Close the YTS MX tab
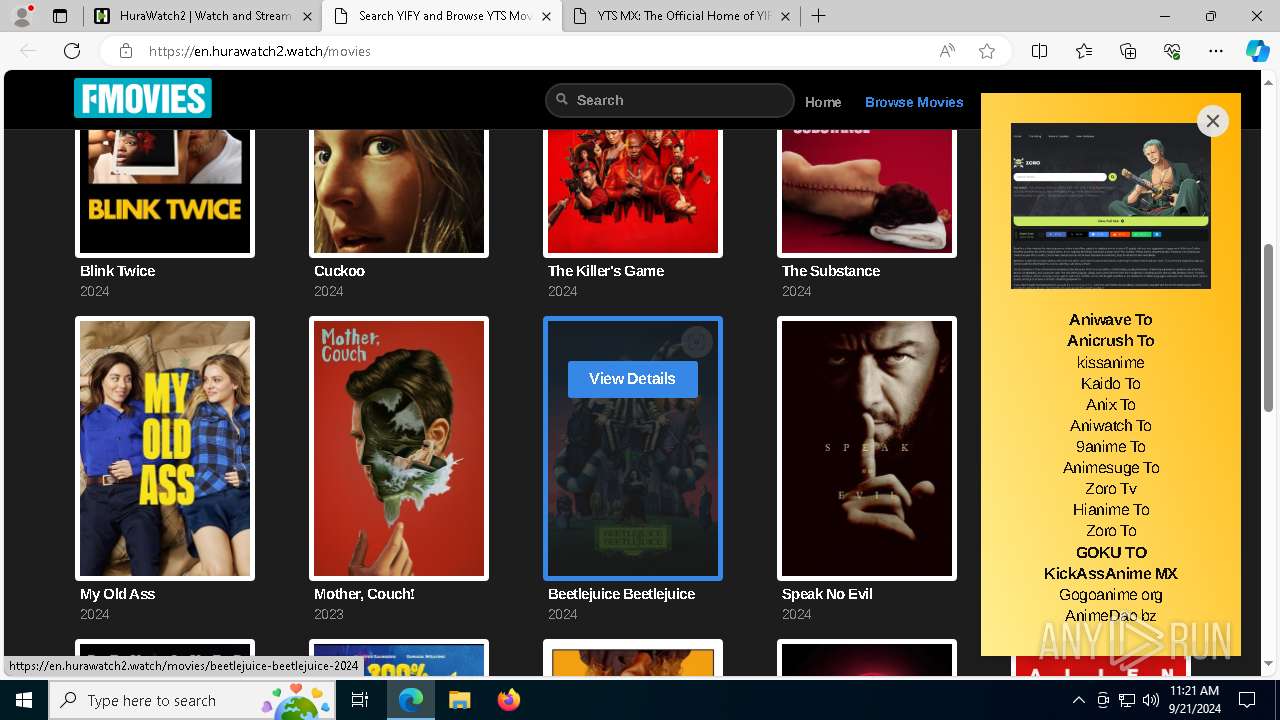The image size is (1280, 720). tap(786, 16)
